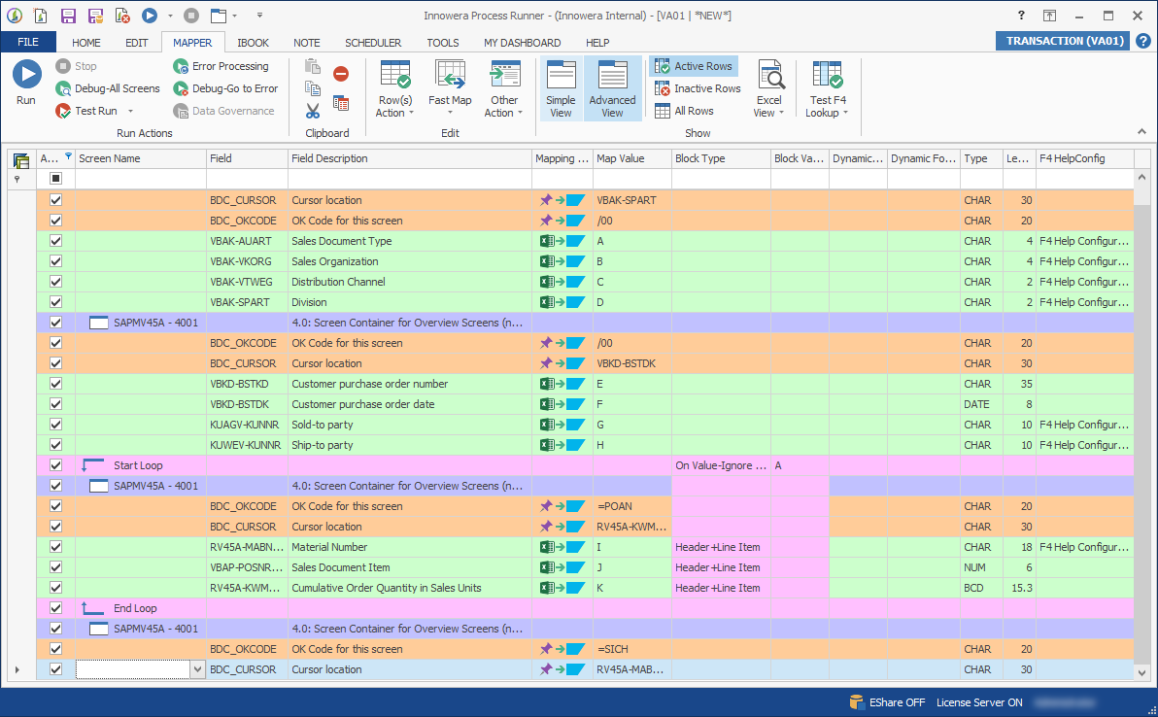Open Screen Name combo box dropdown arrow

[197, 670]
